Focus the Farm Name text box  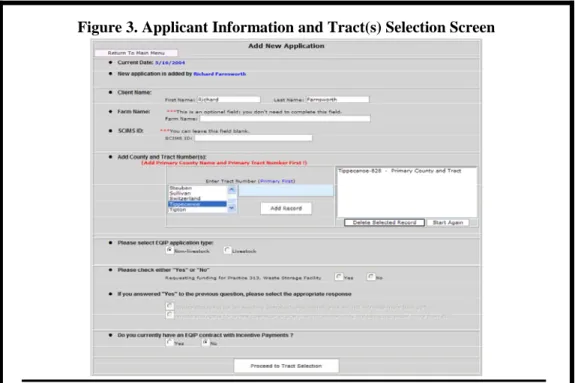point(285,118)
